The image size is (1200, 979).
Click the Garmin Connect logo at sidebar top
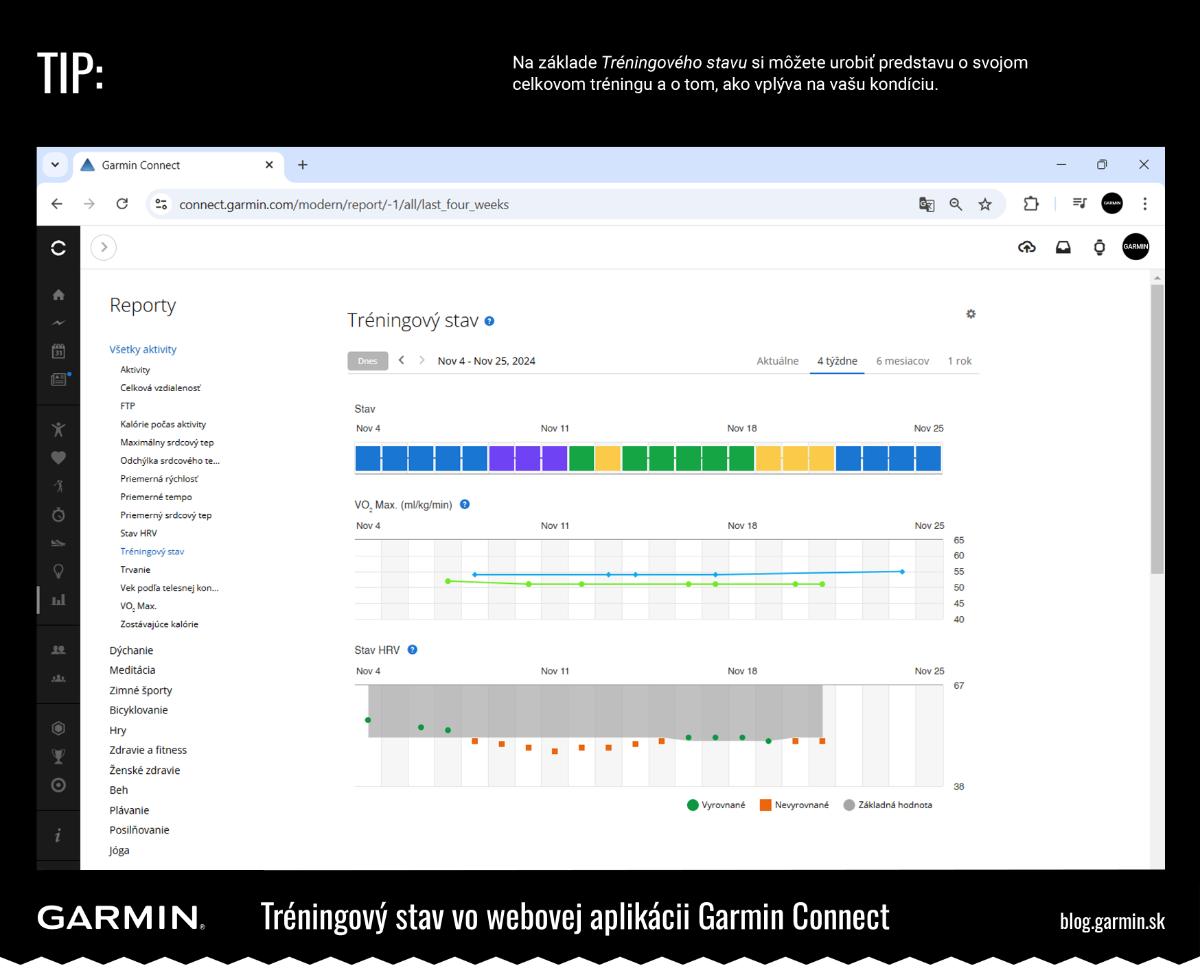(58, 247)
